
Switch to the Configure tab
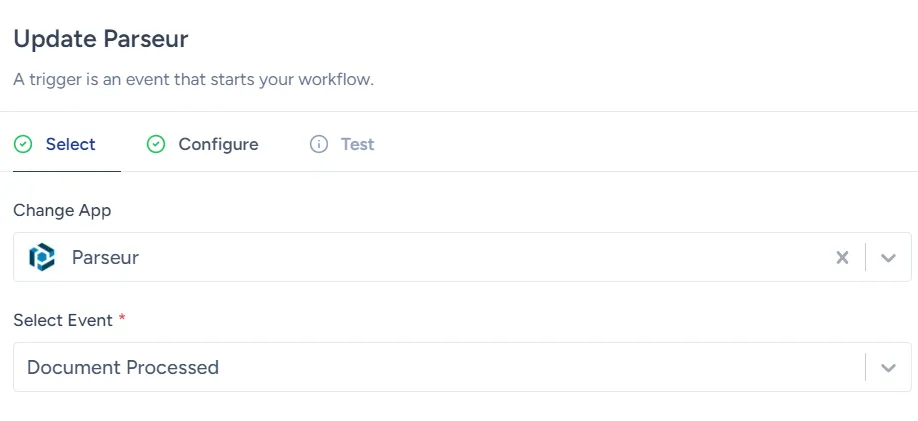pyautogui.click(x=218, y=145)
